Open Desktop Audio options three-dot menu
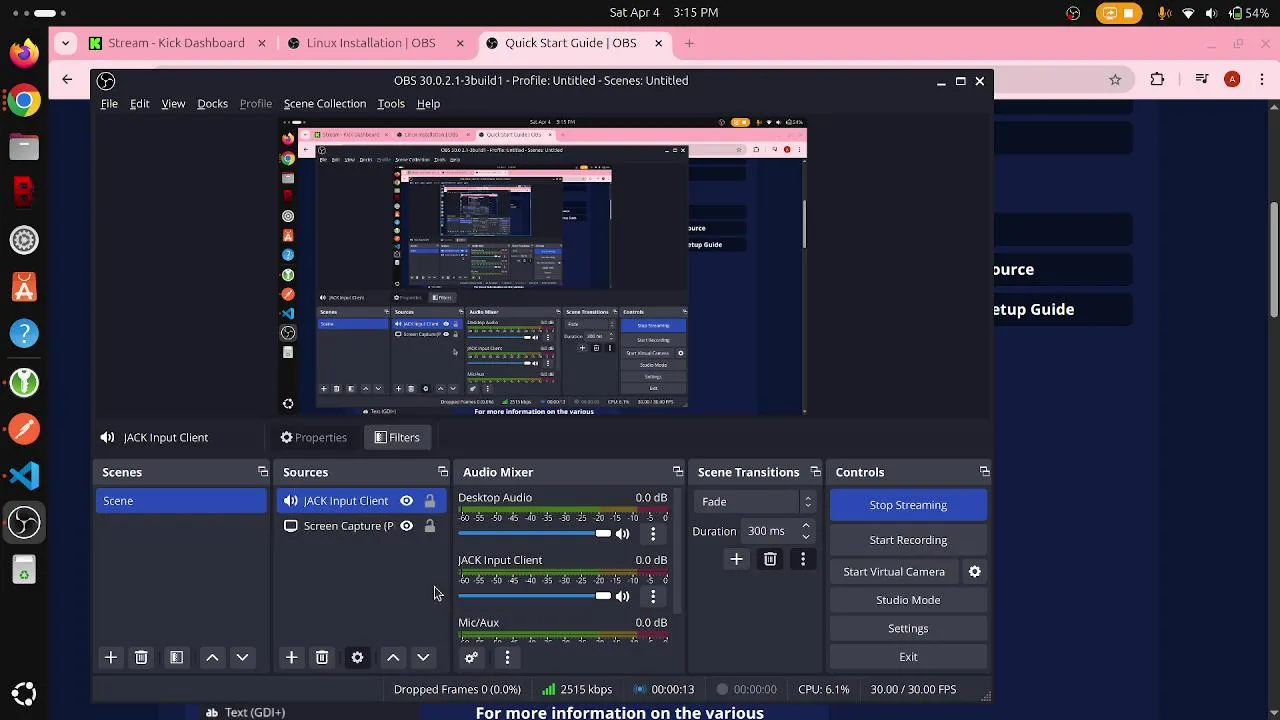The image size is (1280, 720). coord(653,534)
